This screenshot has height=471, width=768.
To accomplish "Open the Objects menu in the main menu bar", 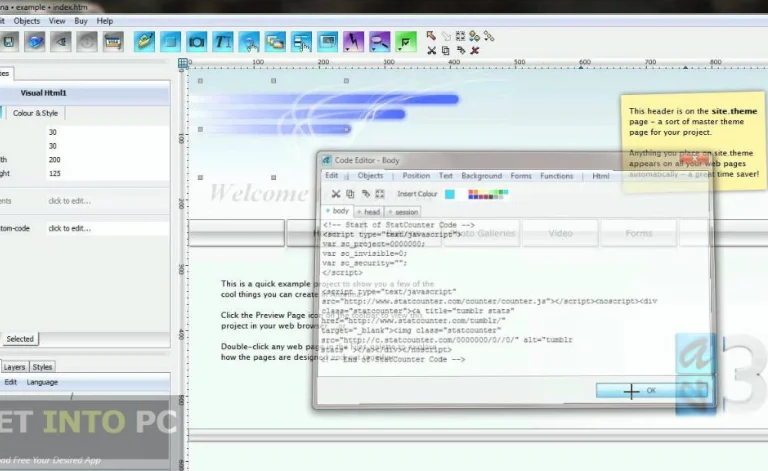I will 27,20.
